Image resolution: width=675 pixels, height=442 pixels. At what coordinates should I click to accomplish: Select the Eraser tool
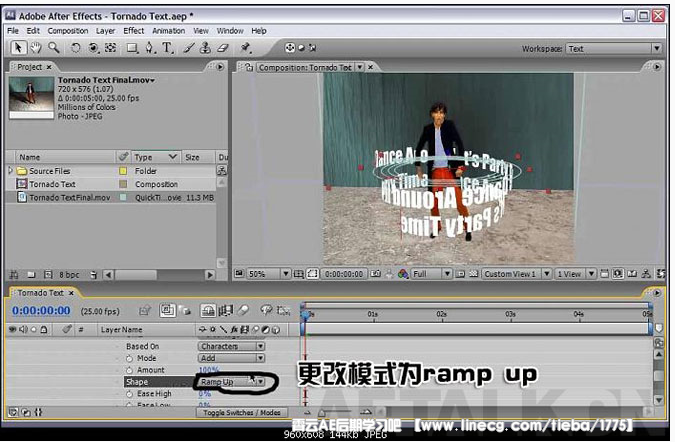click(224, 47)
